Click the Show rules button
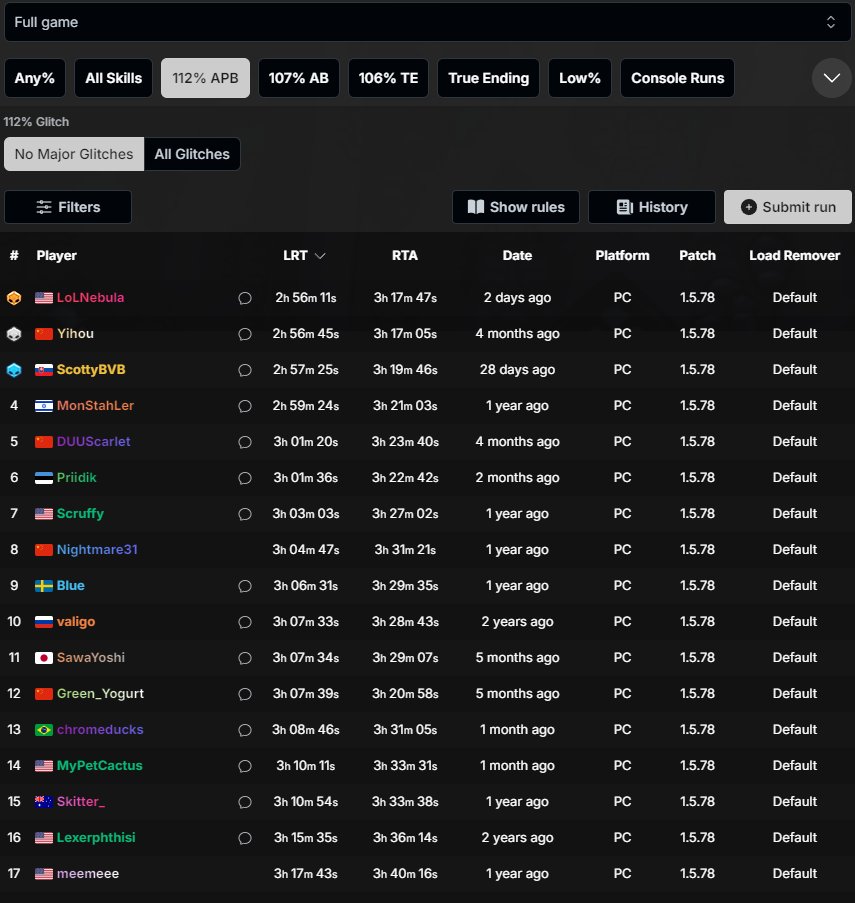 [x=516, y=207]
